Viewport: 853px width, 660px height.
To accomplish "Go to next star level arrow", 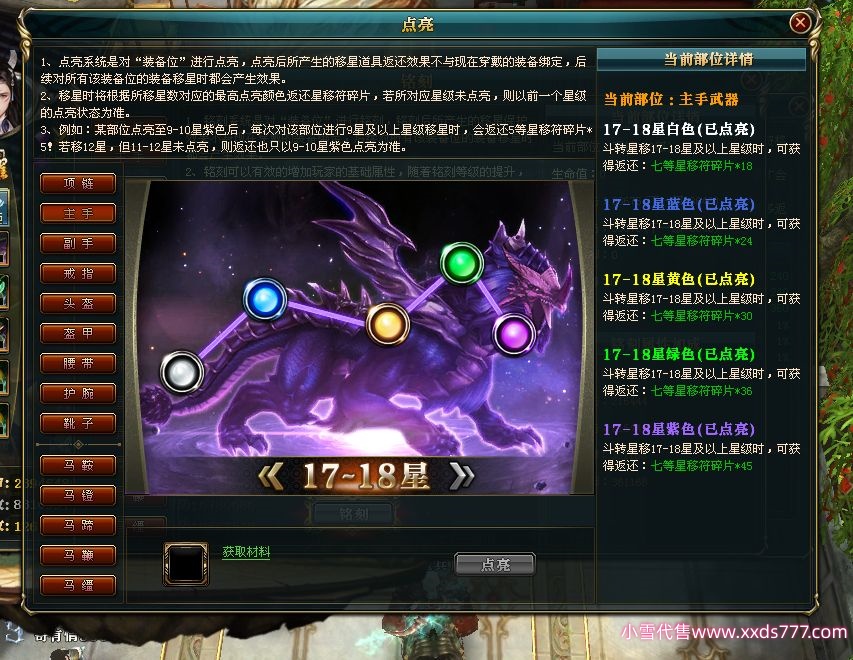I will point(462,476).
